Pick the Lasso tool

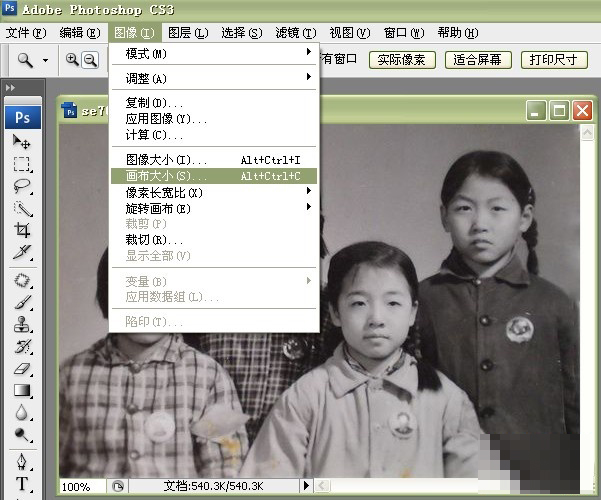[22, 186]
